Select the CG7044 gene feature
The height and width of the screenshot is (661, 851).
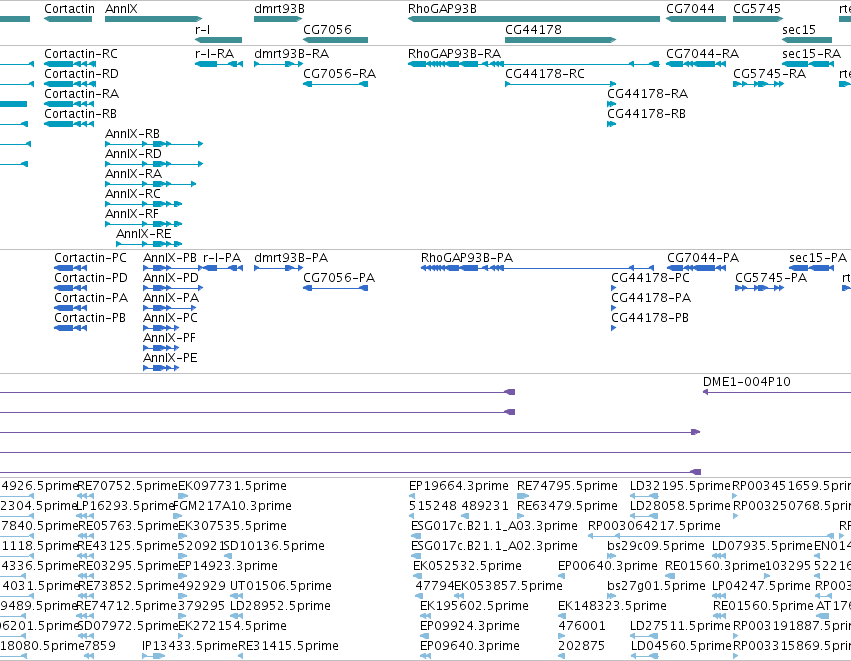tap(696, 19)
